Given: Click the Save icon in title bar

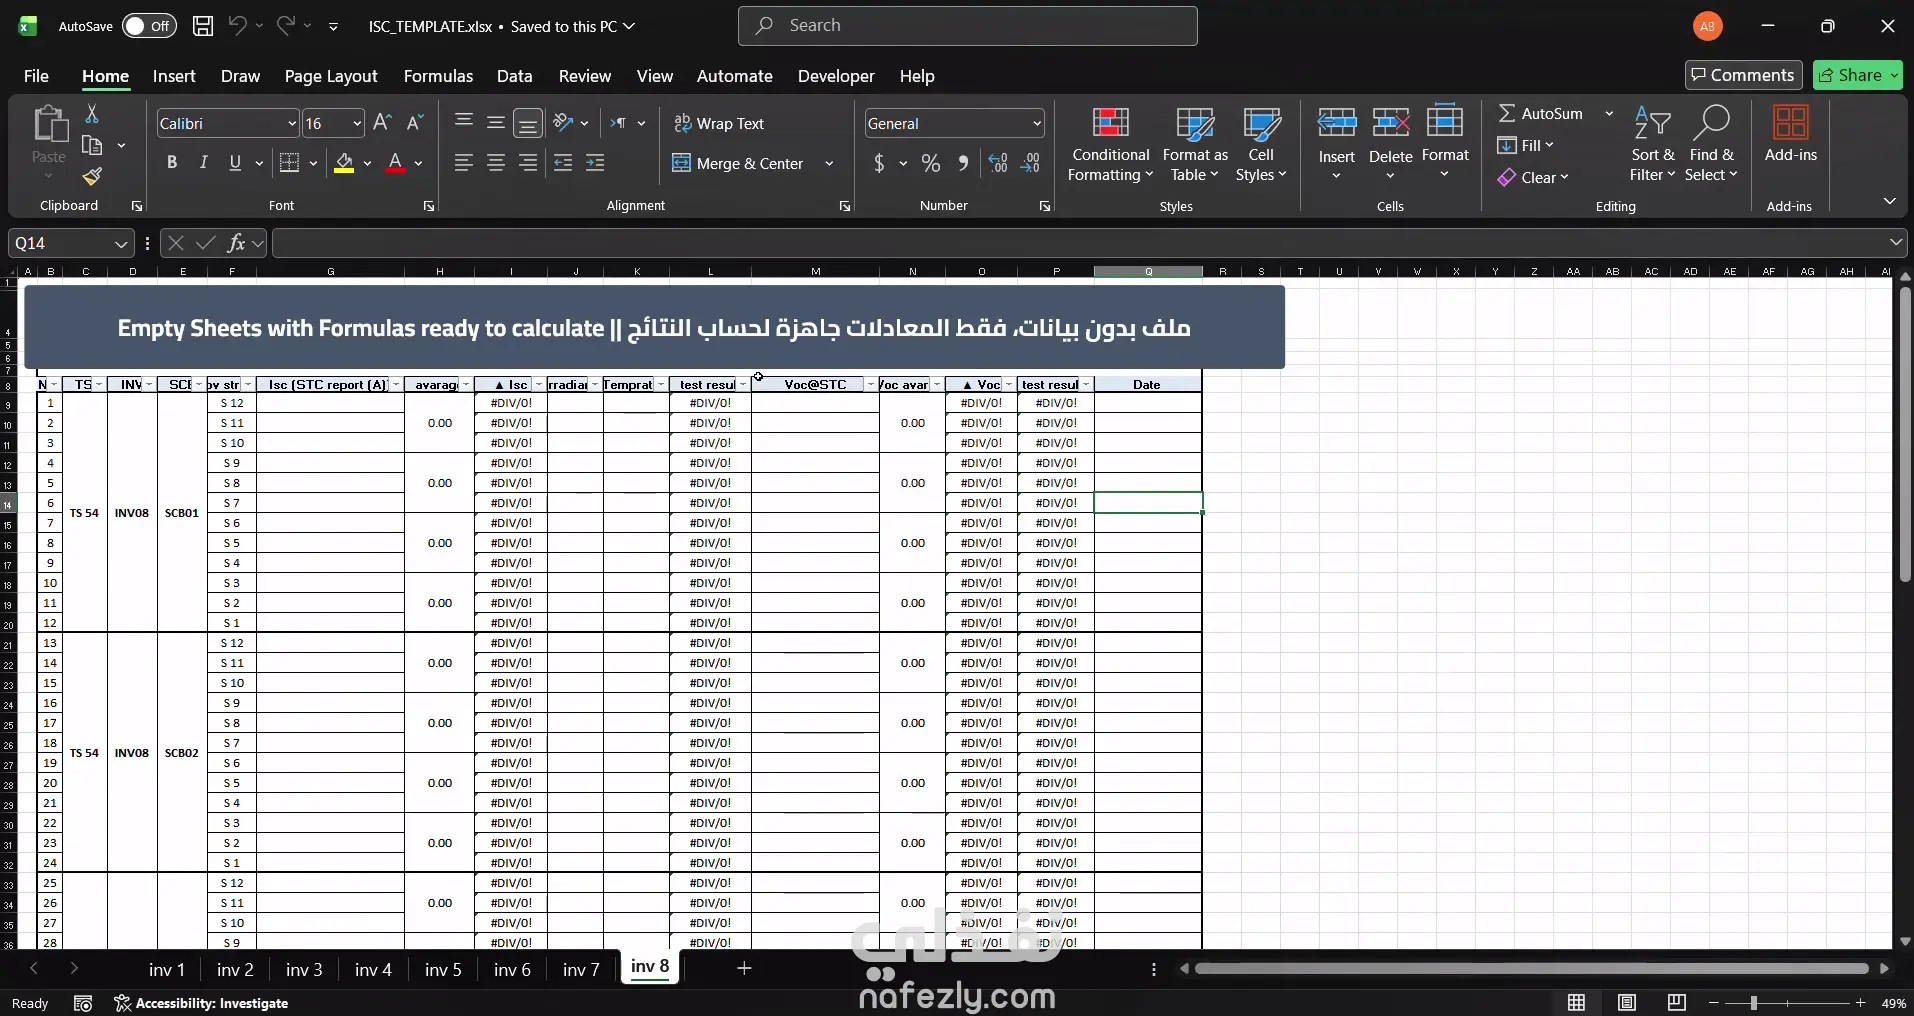Looking at the screenshot, I should (203, 26).
